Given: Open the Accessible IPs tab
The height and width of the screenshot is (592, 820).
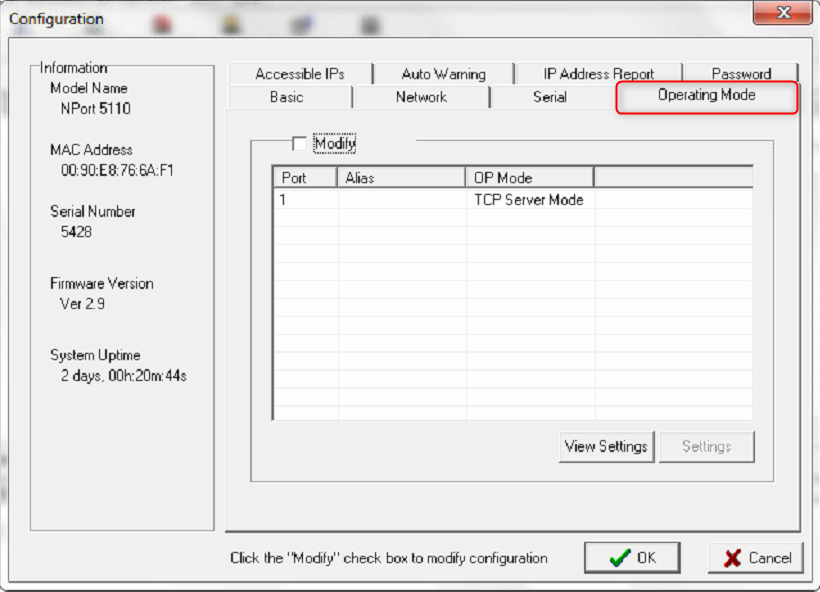Looking at the screenshot, I should (299, 74).
